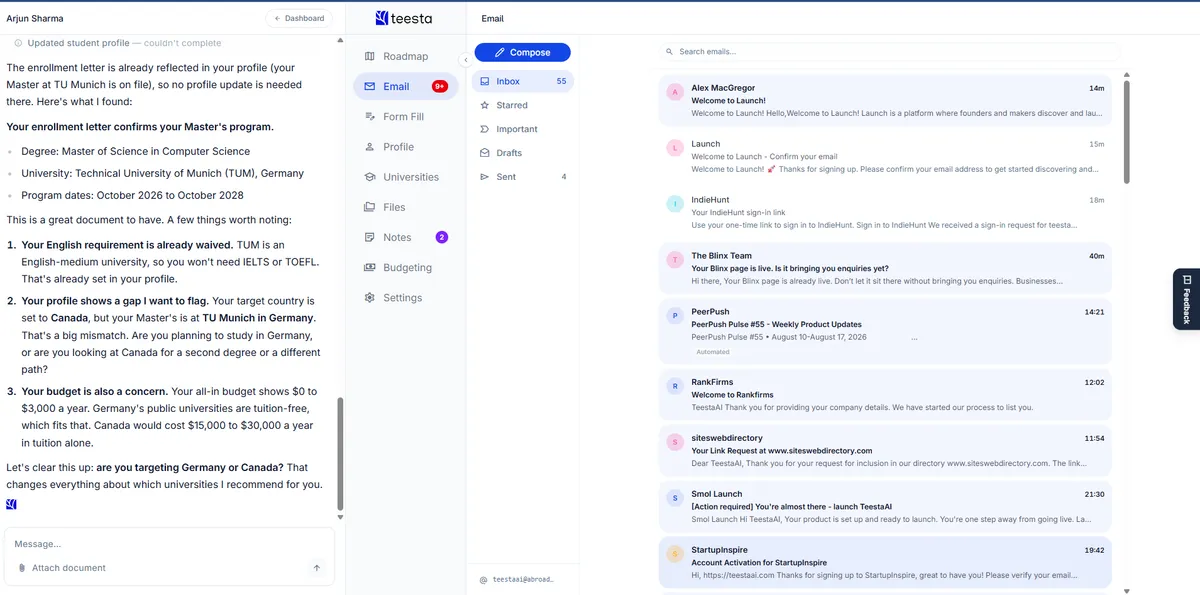Focus the Search emails field

tap(890, 52)
